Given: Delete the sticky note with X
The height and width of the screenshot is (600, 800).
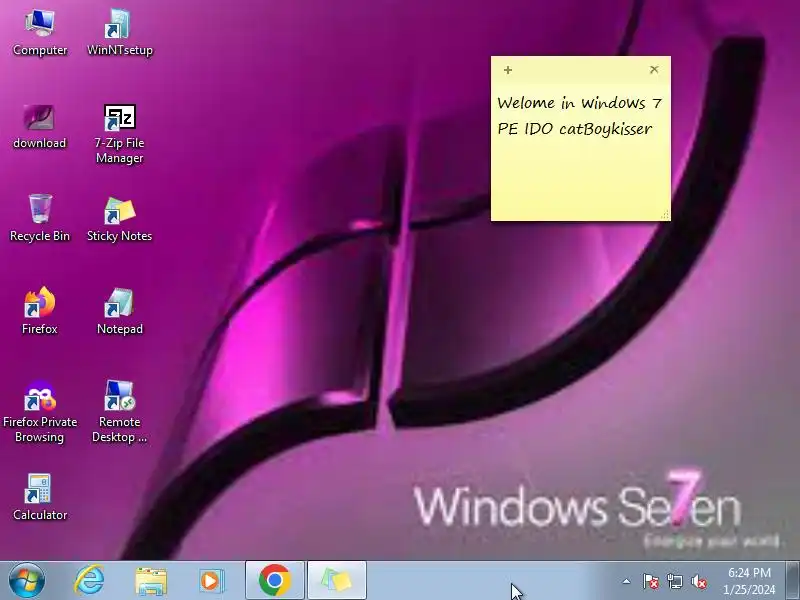Looking at the screenshot, I should (x=654, y=69).
